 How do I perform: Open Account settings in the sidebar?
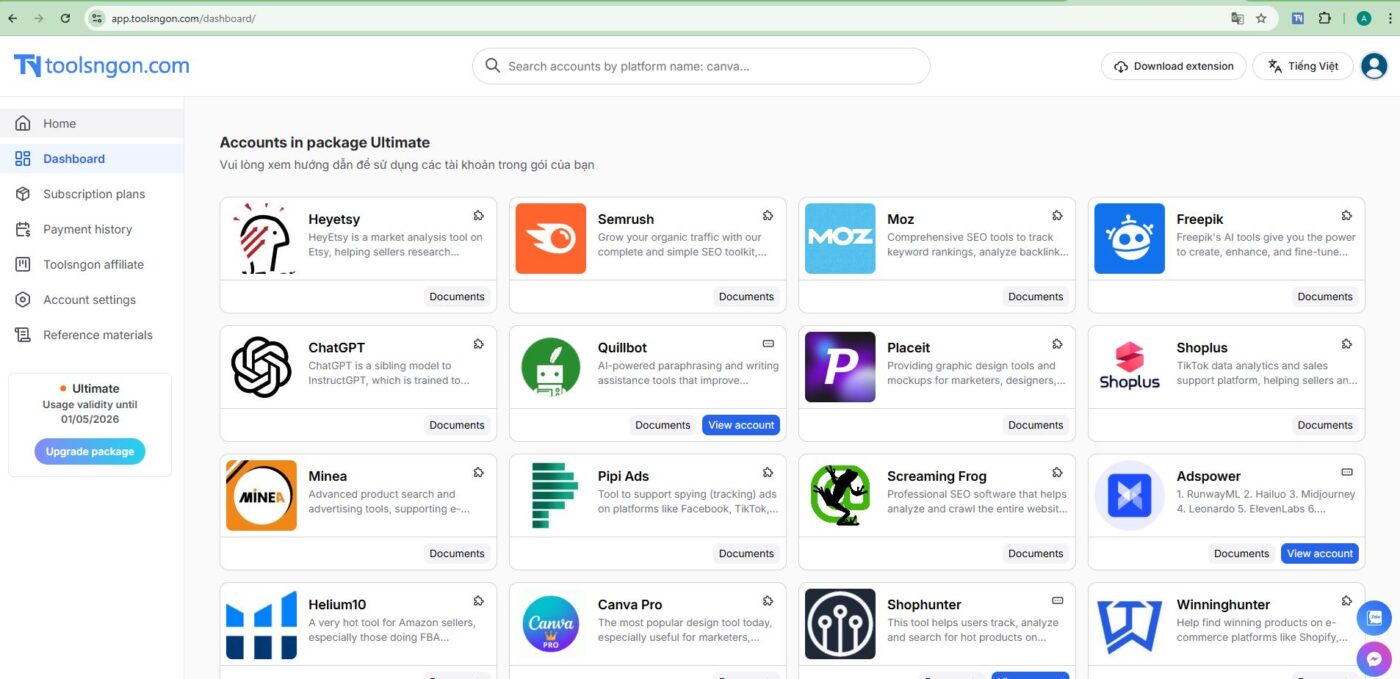pyautogui.click(x=92, y=299)
